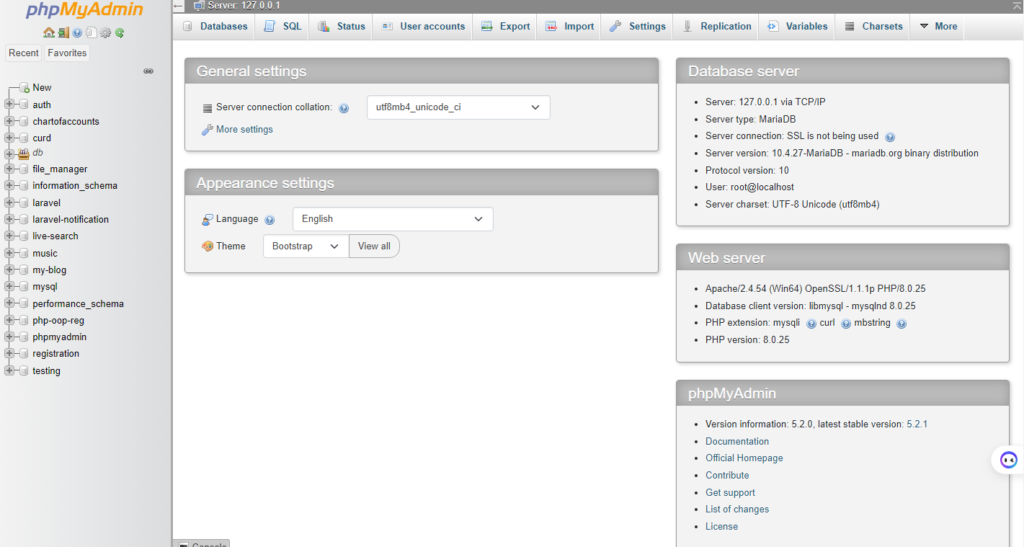
Task: Click help icon after SSL is not being used
Action: click(889, 137)
